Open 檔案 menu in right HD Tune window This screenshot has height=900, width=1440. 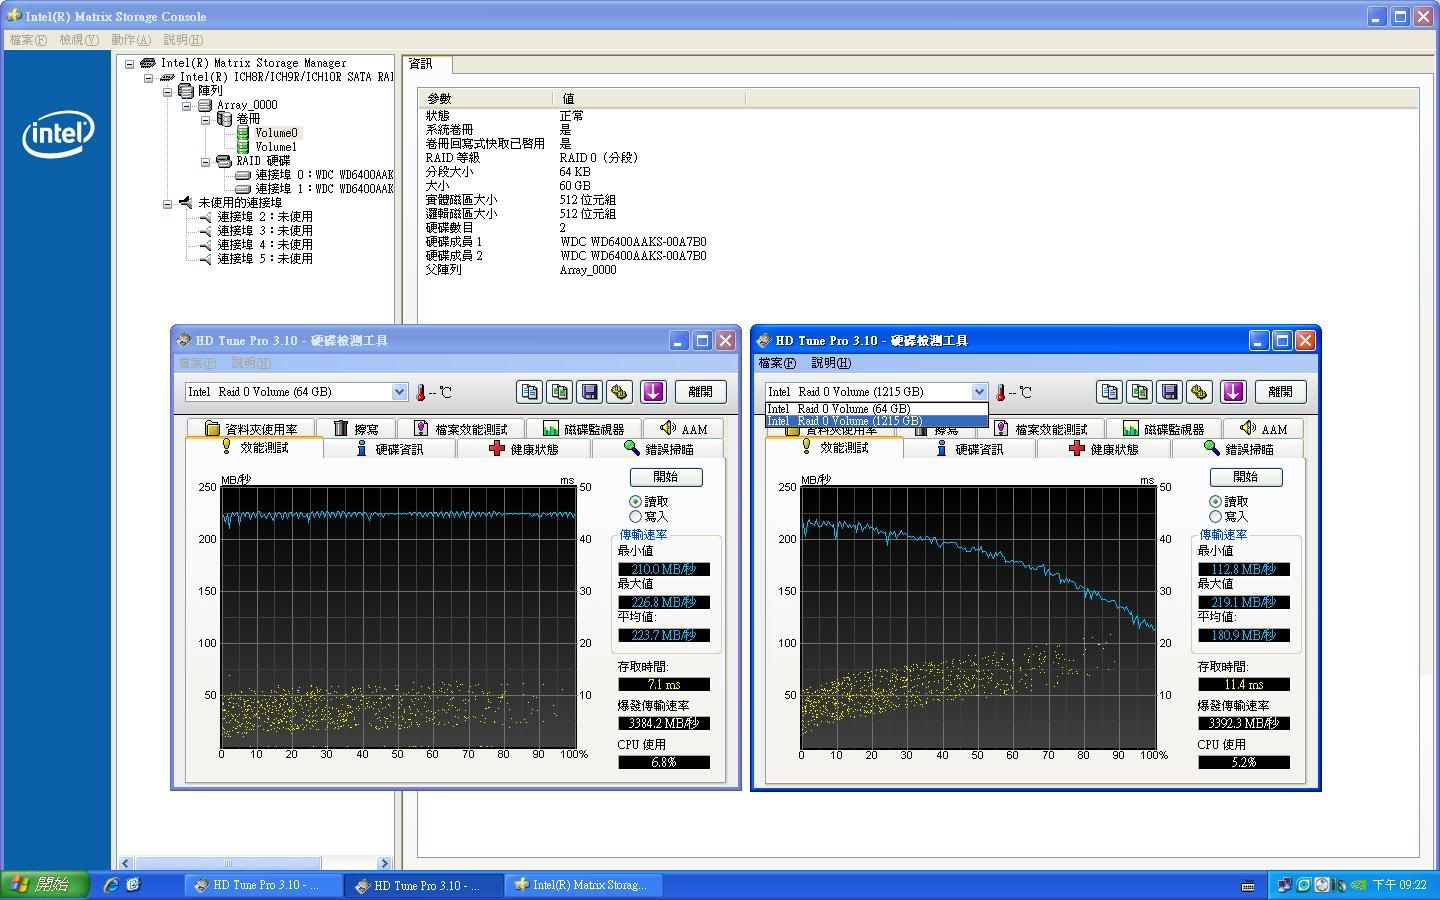click(x=777, y=363)
